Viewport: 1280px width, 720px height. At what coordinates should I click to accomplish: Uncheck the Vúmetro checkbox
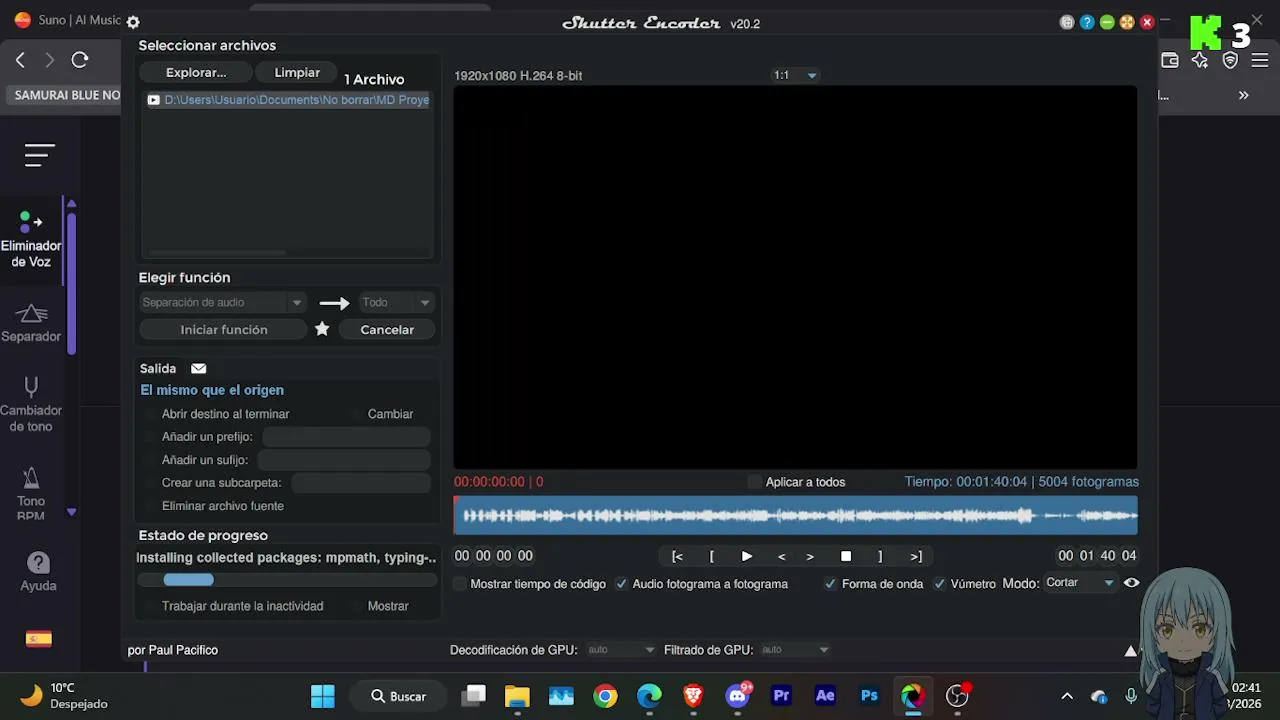point(939,584)
